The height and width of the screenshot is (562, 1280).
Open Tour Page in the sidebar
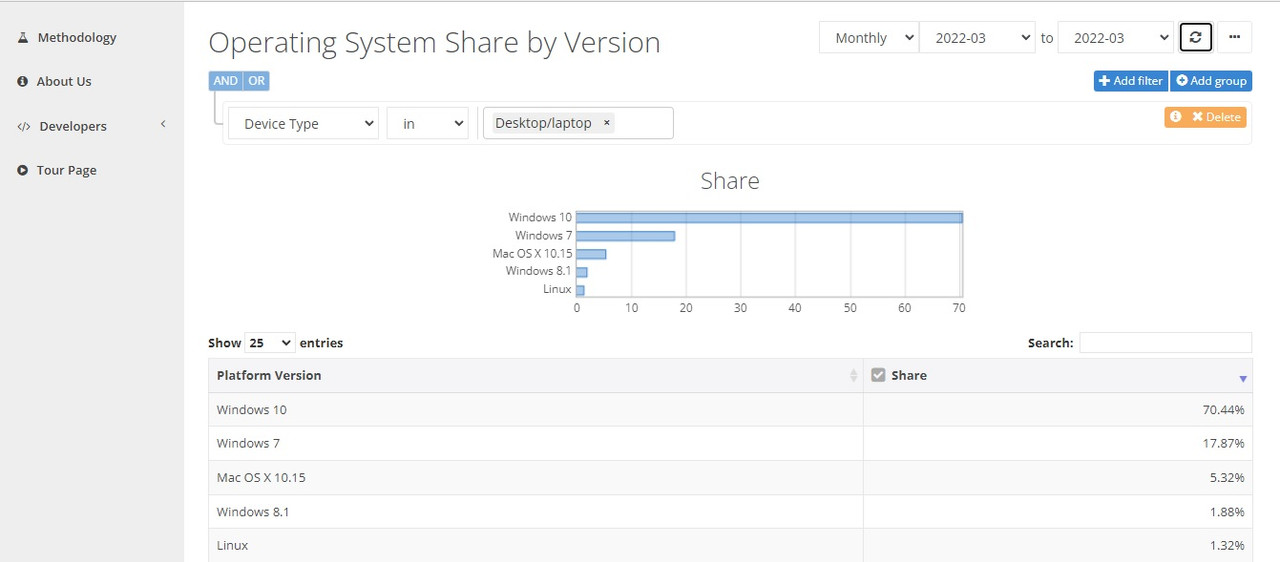point(67,170)
